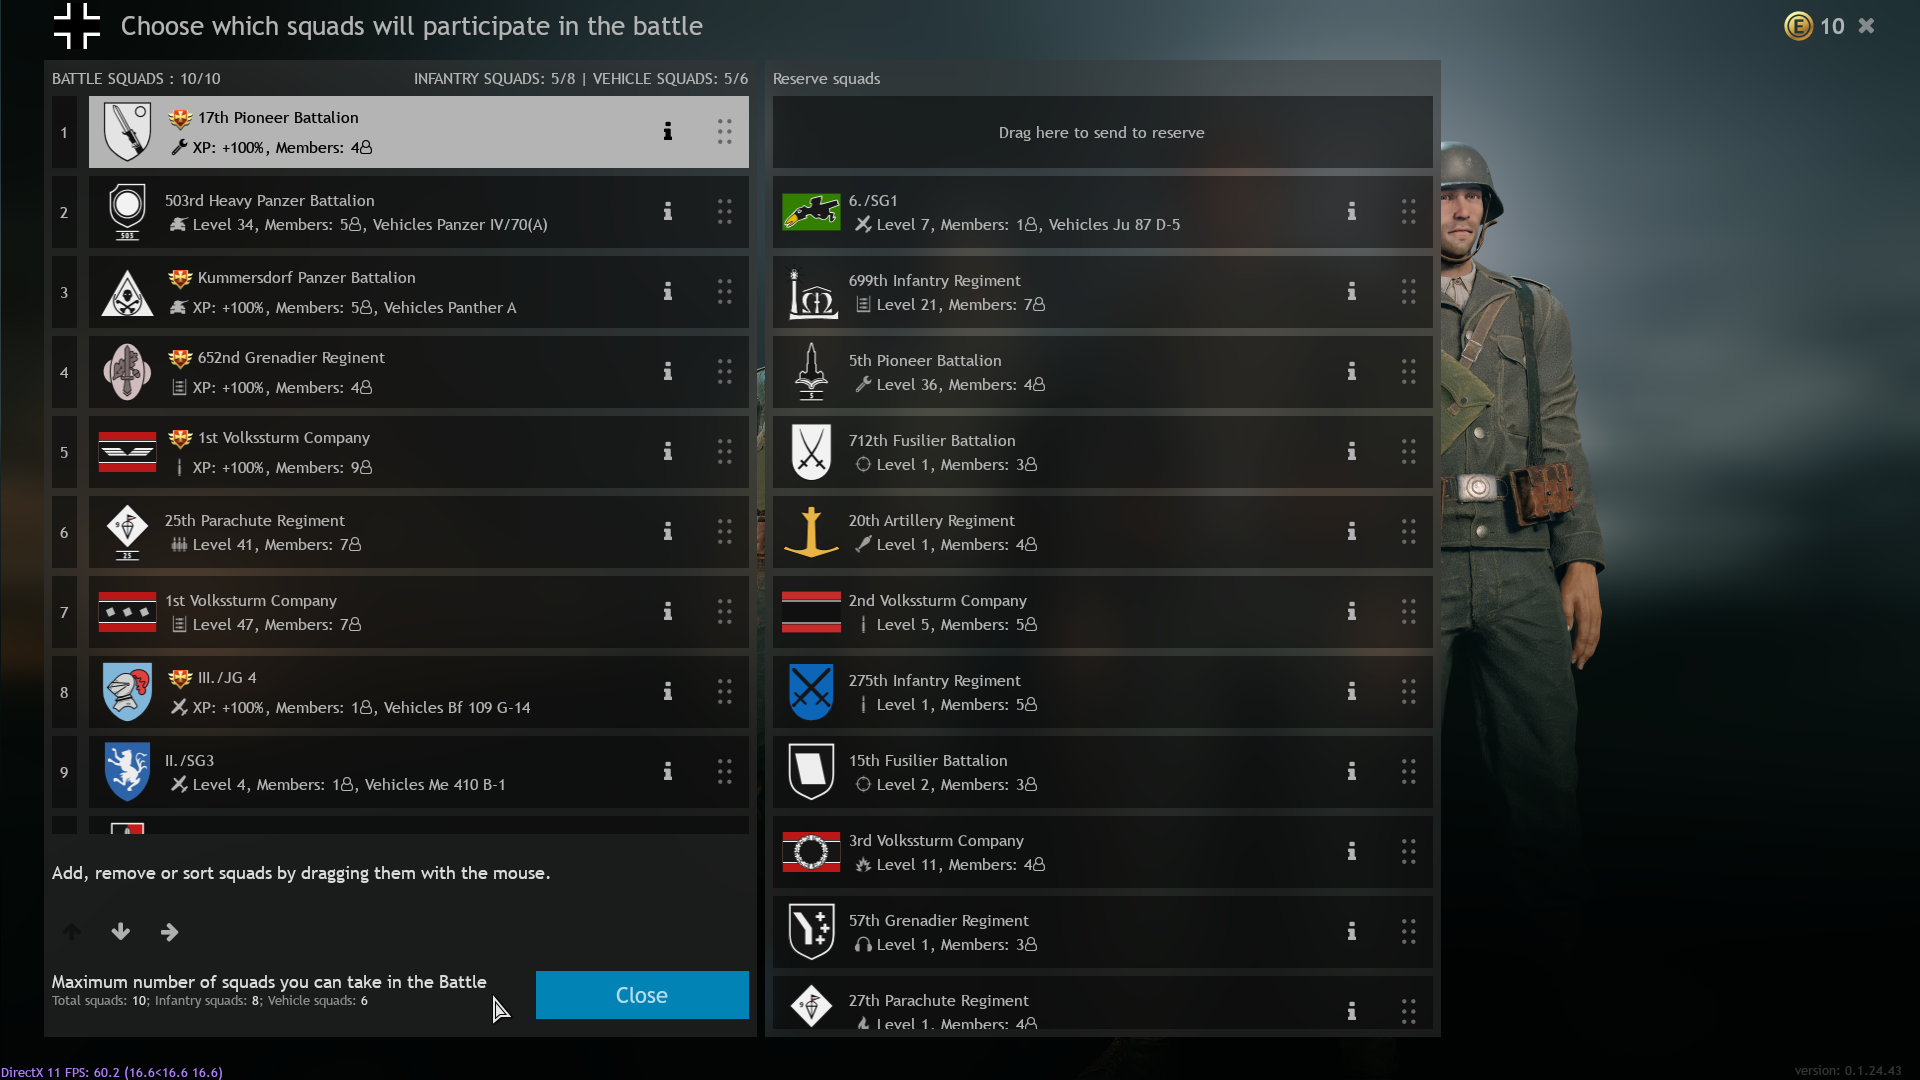Select the III./JG 4 squad emblem

(127, 692)
